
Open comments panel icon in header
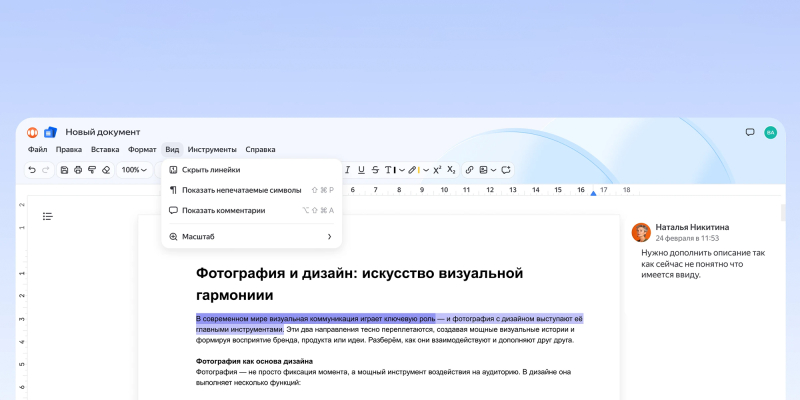750,132
